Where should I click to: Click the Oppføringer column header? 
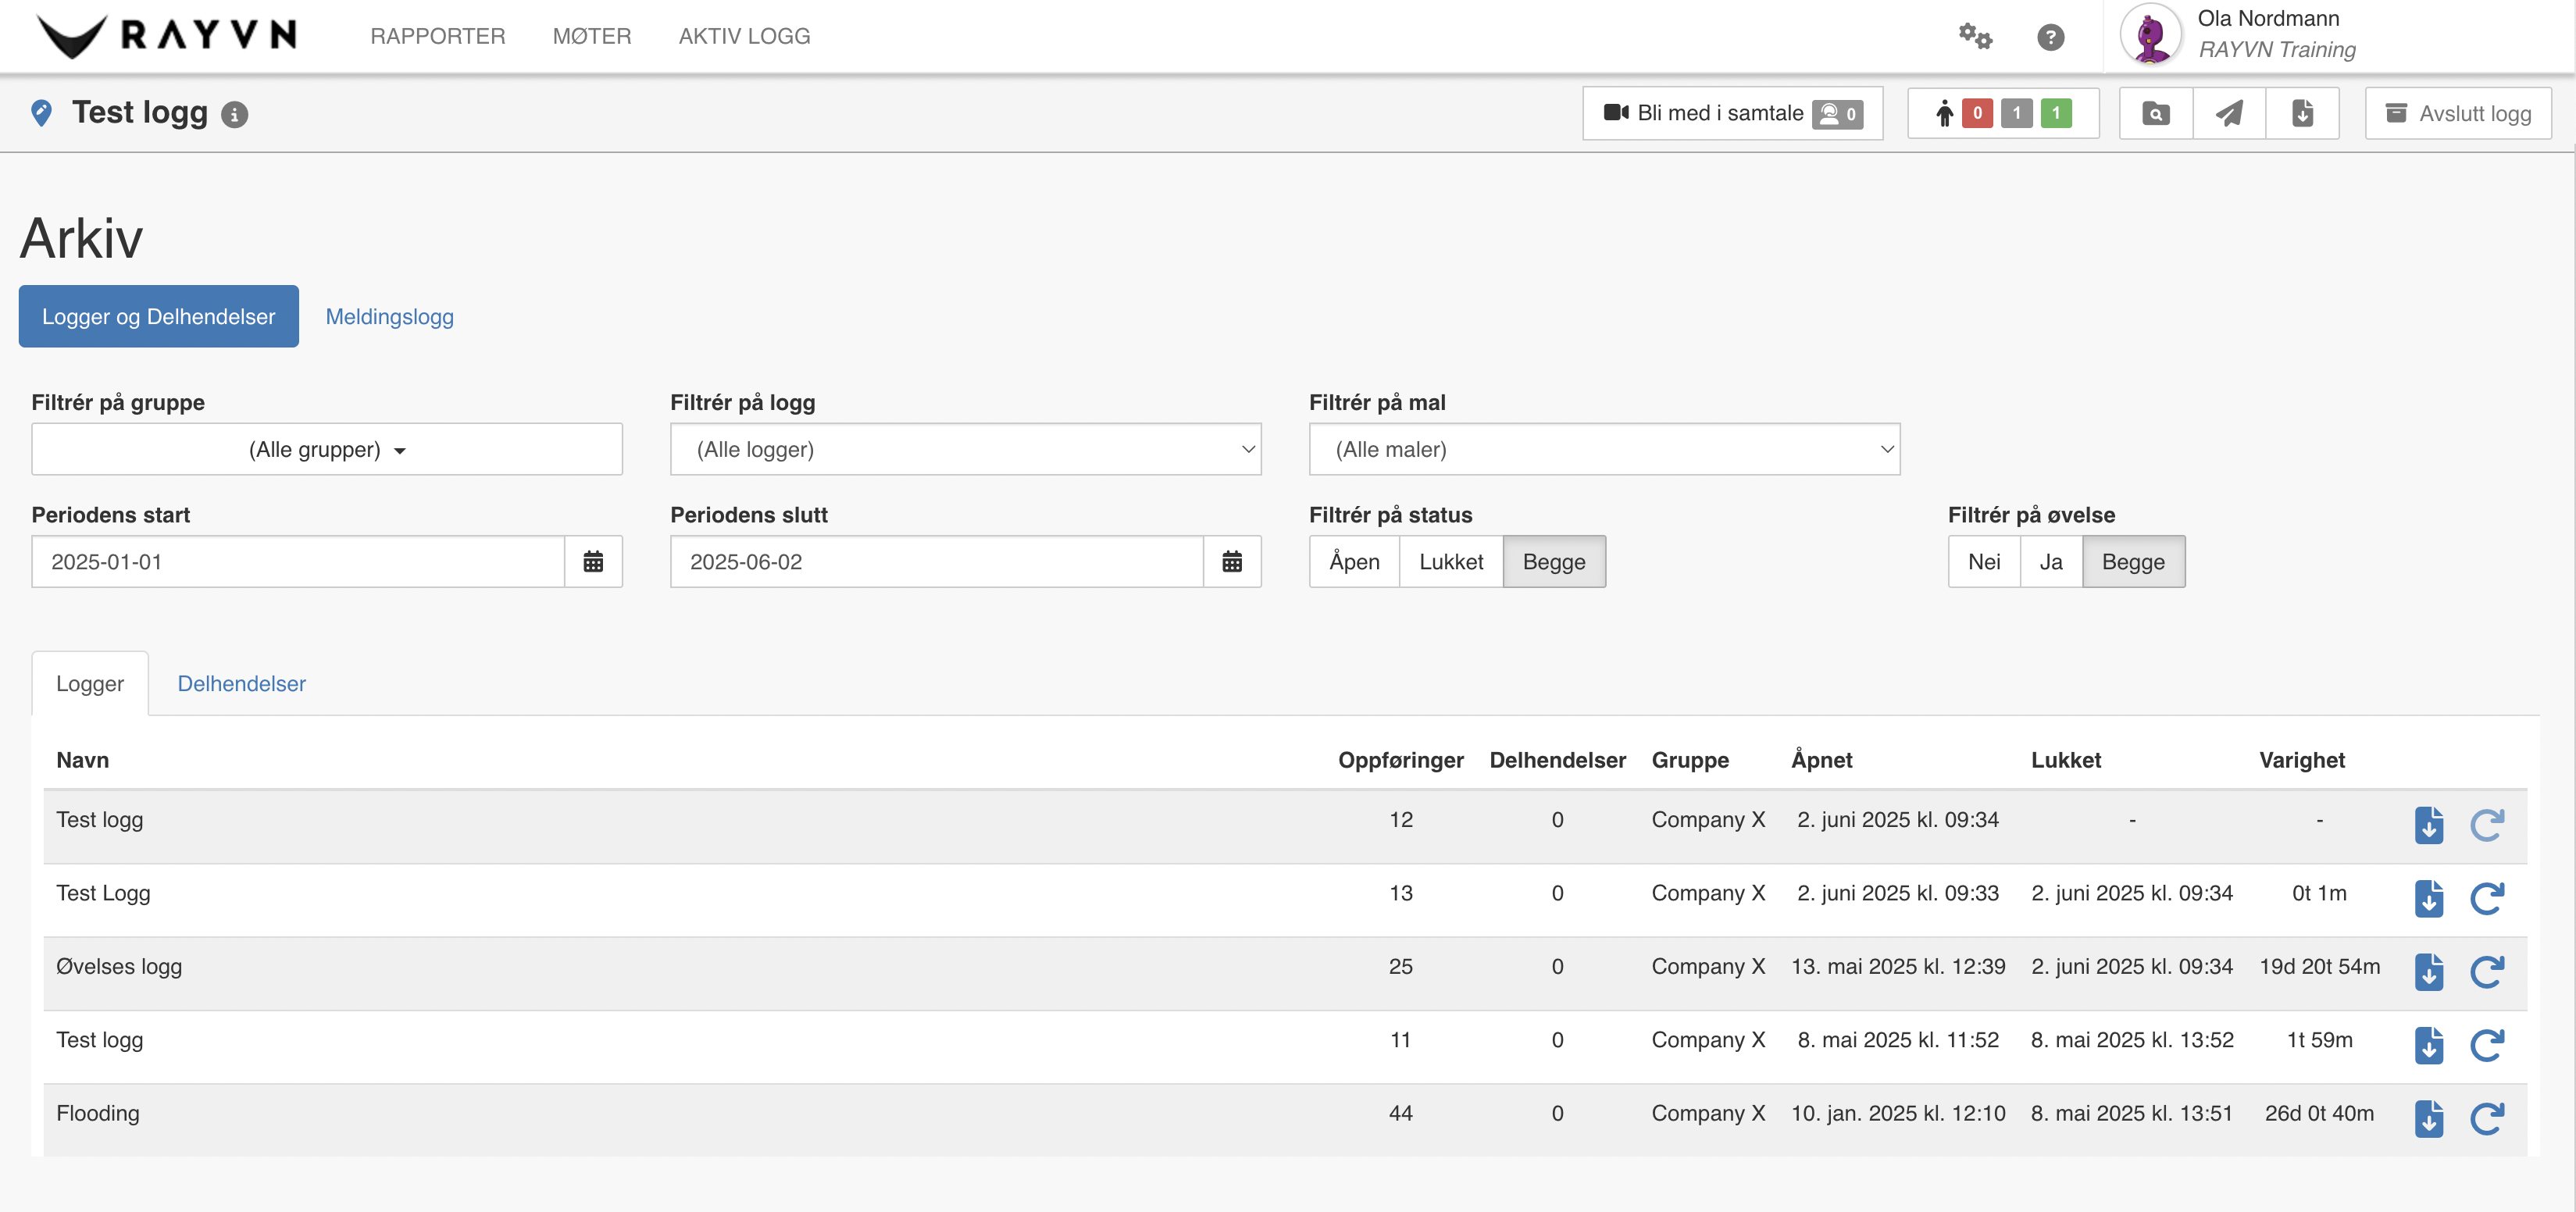(x=1400, y=760)
